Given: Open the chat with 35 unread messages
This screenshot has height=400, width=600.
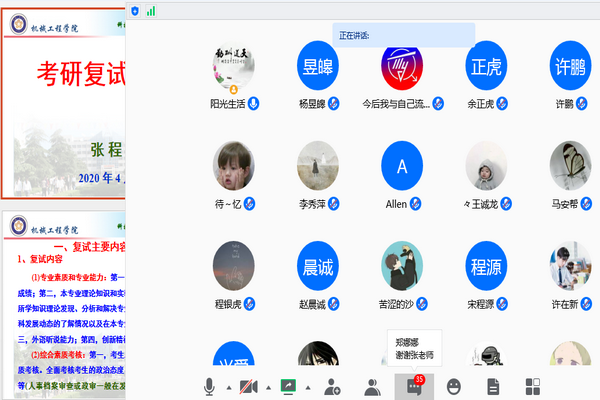Looking at the screenshot, I should pos(411,385).
